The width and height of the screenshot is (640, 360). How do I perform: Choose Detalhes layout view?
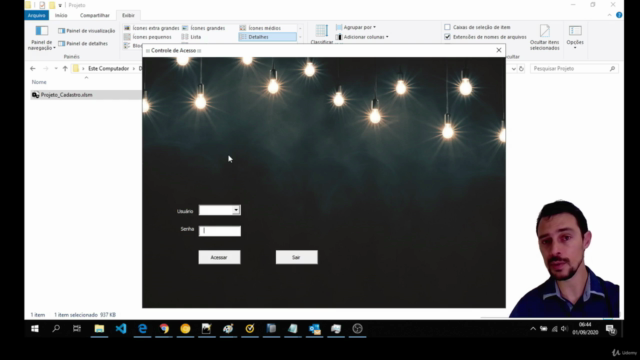click(x=267, y=37)
